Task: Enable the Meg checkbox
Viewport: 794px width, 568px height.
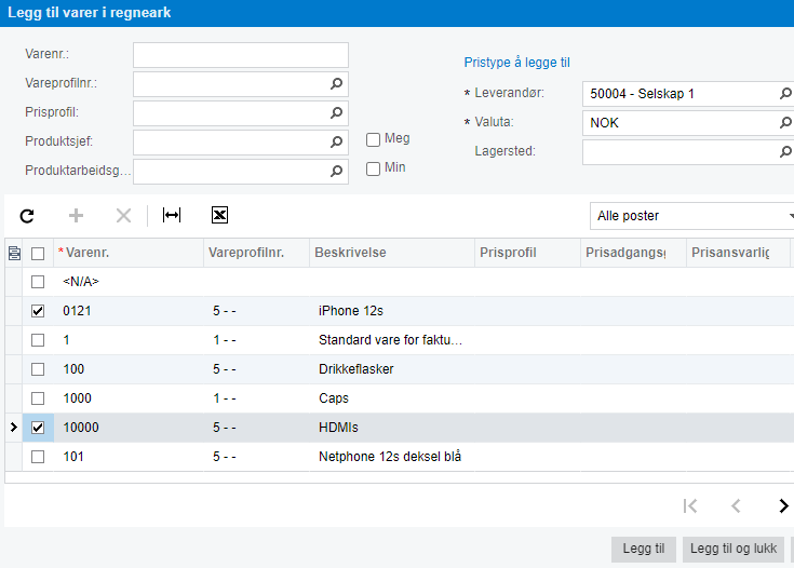Action: click(373, 140)
